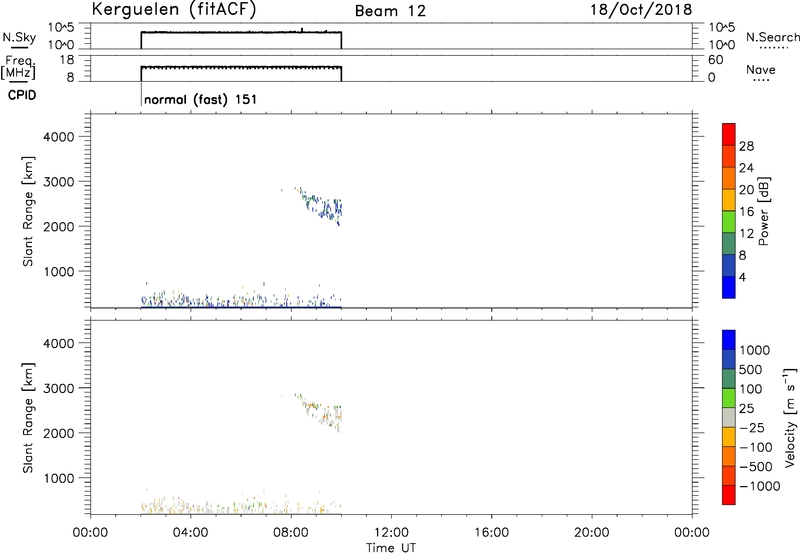Click the blue bottom segment of Power colorbar
The width and height of the screenshot is (800, 554).
pyautogui.click(x=729, y=287)
